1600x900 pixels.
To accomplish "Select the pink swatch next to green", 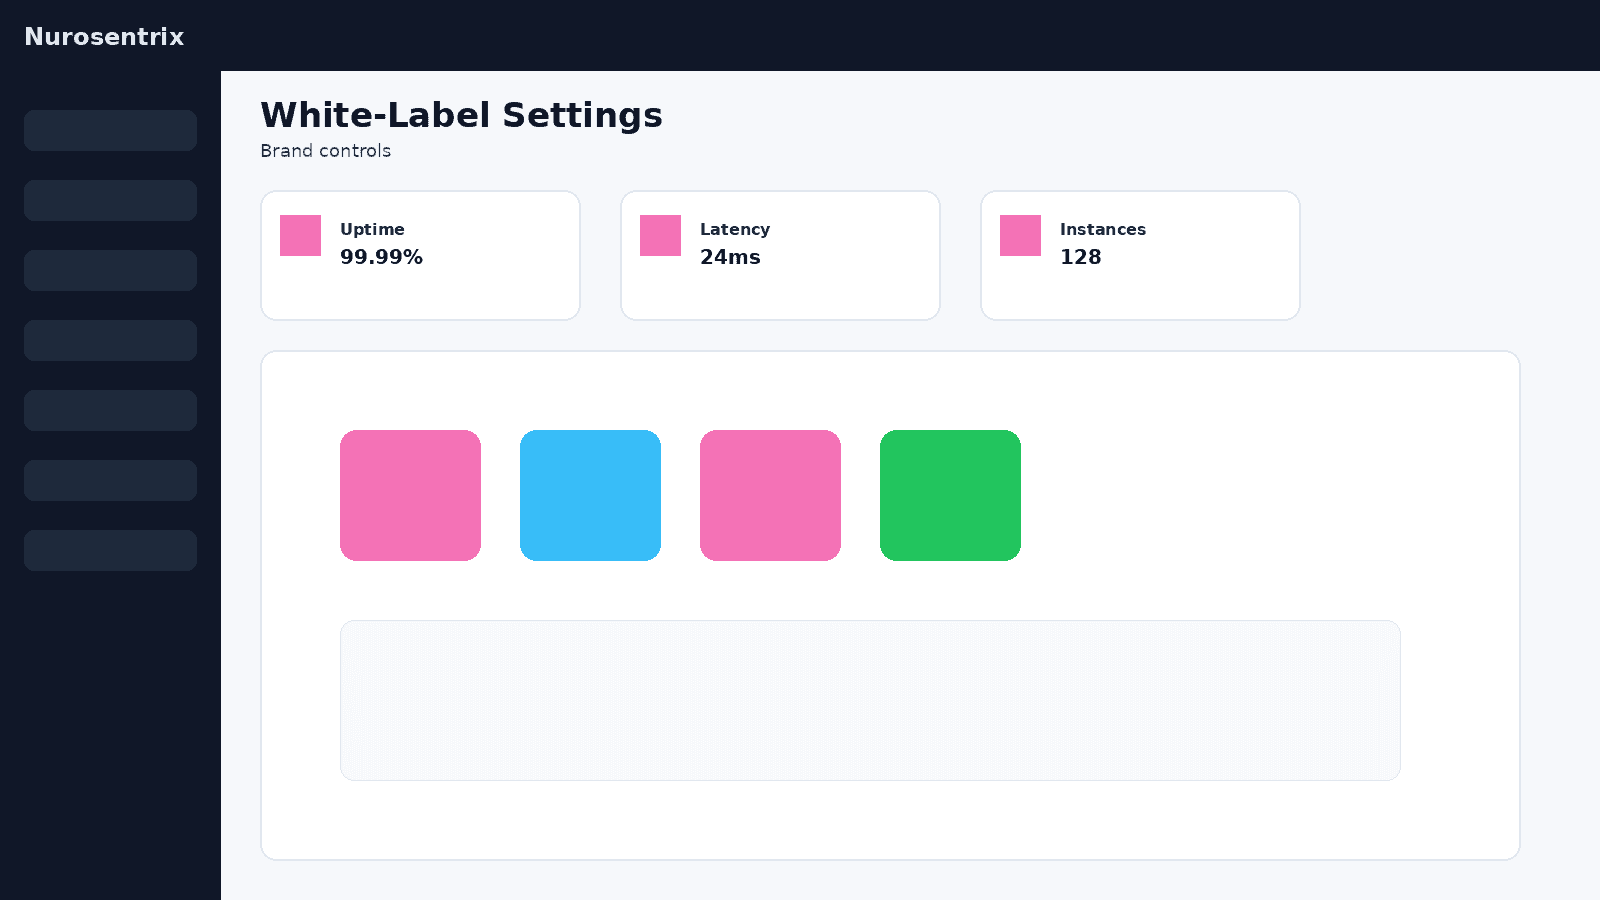I will (x=770, y=495).
